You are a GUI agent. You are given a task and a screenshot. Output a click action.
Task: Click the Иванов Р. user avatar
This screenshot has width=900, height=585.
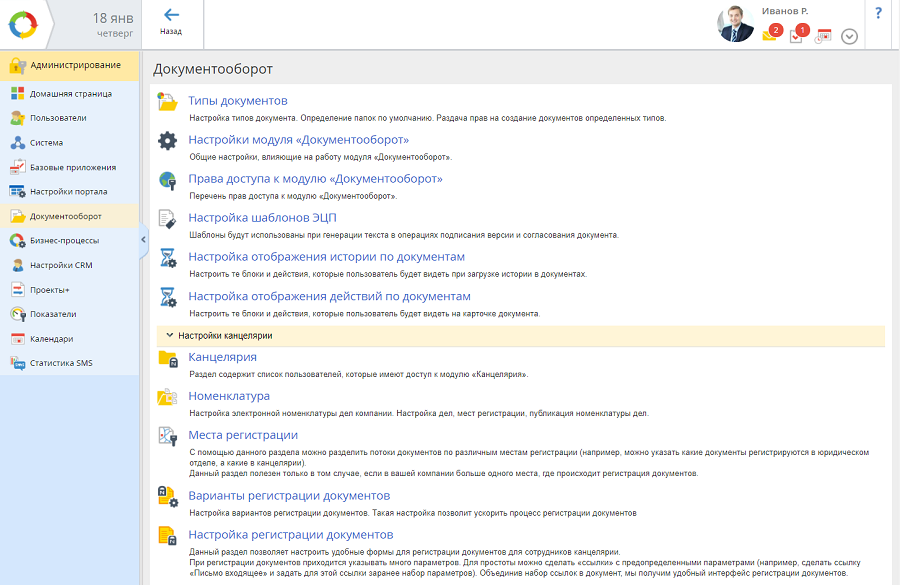[x=736, y=24]
